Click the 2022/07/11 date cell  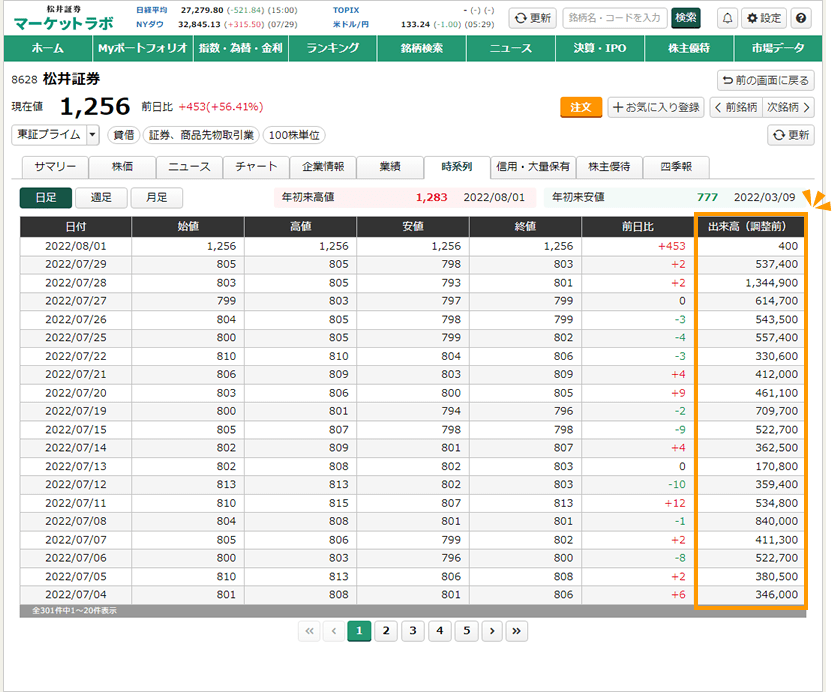pos(76,503)
